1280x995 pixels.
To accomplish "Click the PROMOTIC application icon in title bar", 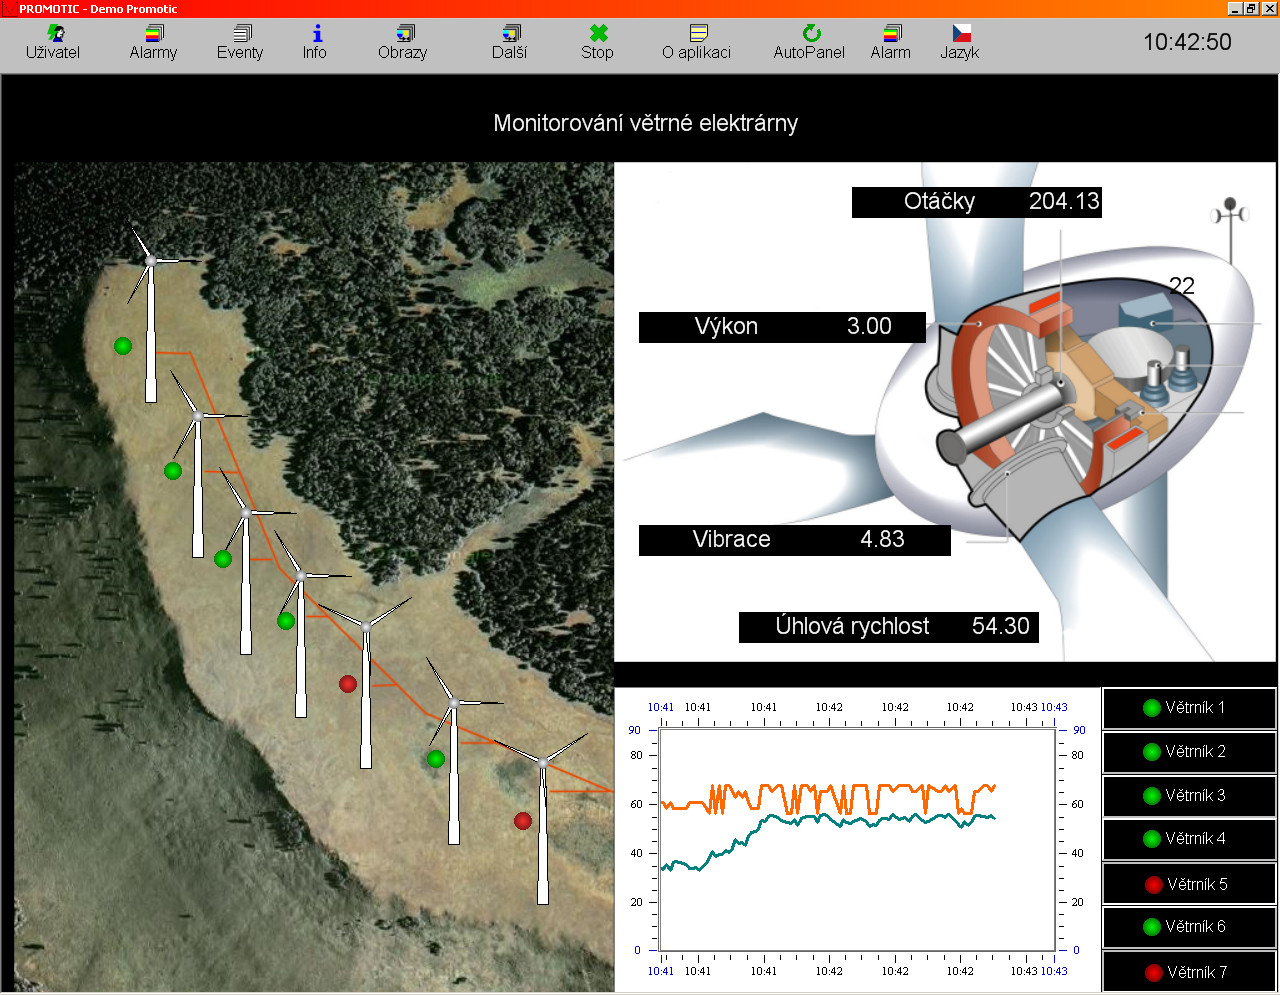I will coord(8,8).
